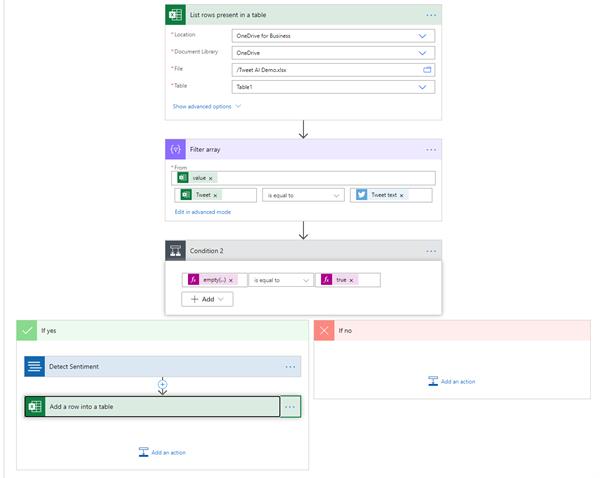Remove the Tweet text token from filter

[402, 195]
